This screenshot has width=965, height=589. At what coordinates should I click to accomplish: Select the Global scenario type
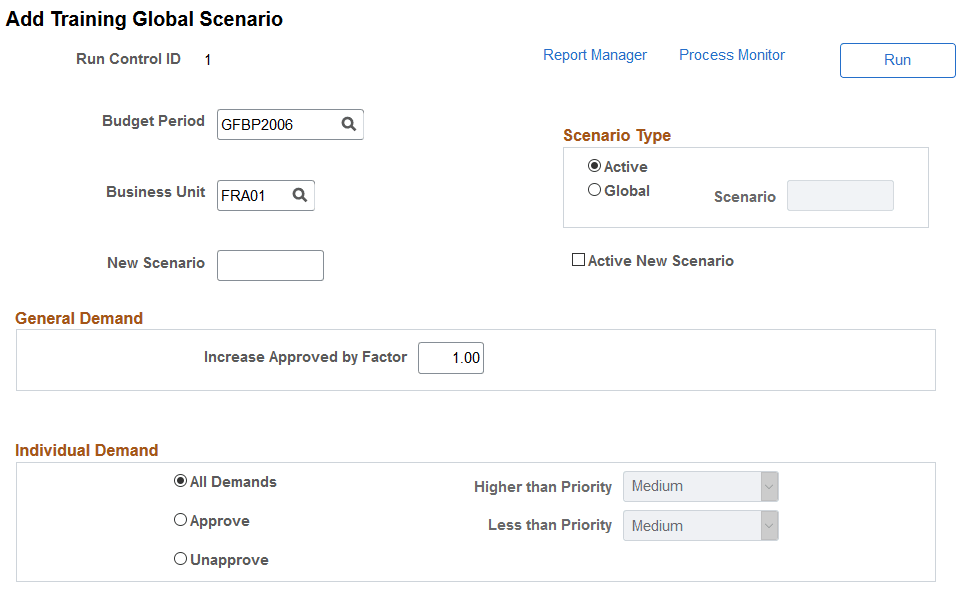pyautogui.click(x=595, y=189)
